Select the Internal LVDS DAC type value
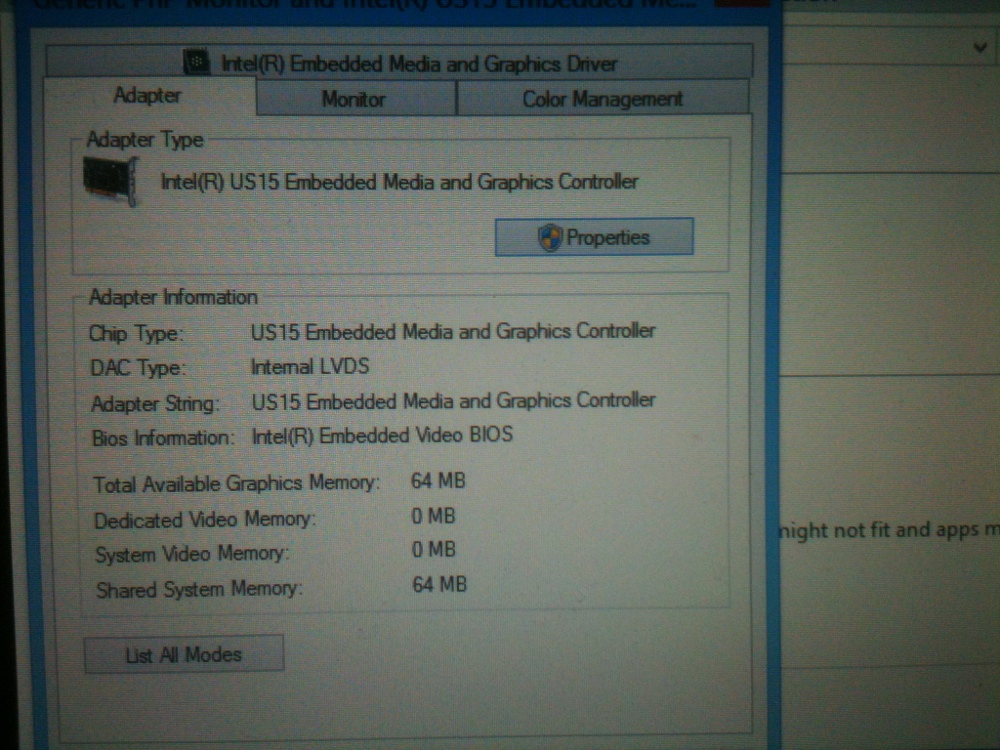The width and height of the screenshot is (1000, 750). coord(310,367)
